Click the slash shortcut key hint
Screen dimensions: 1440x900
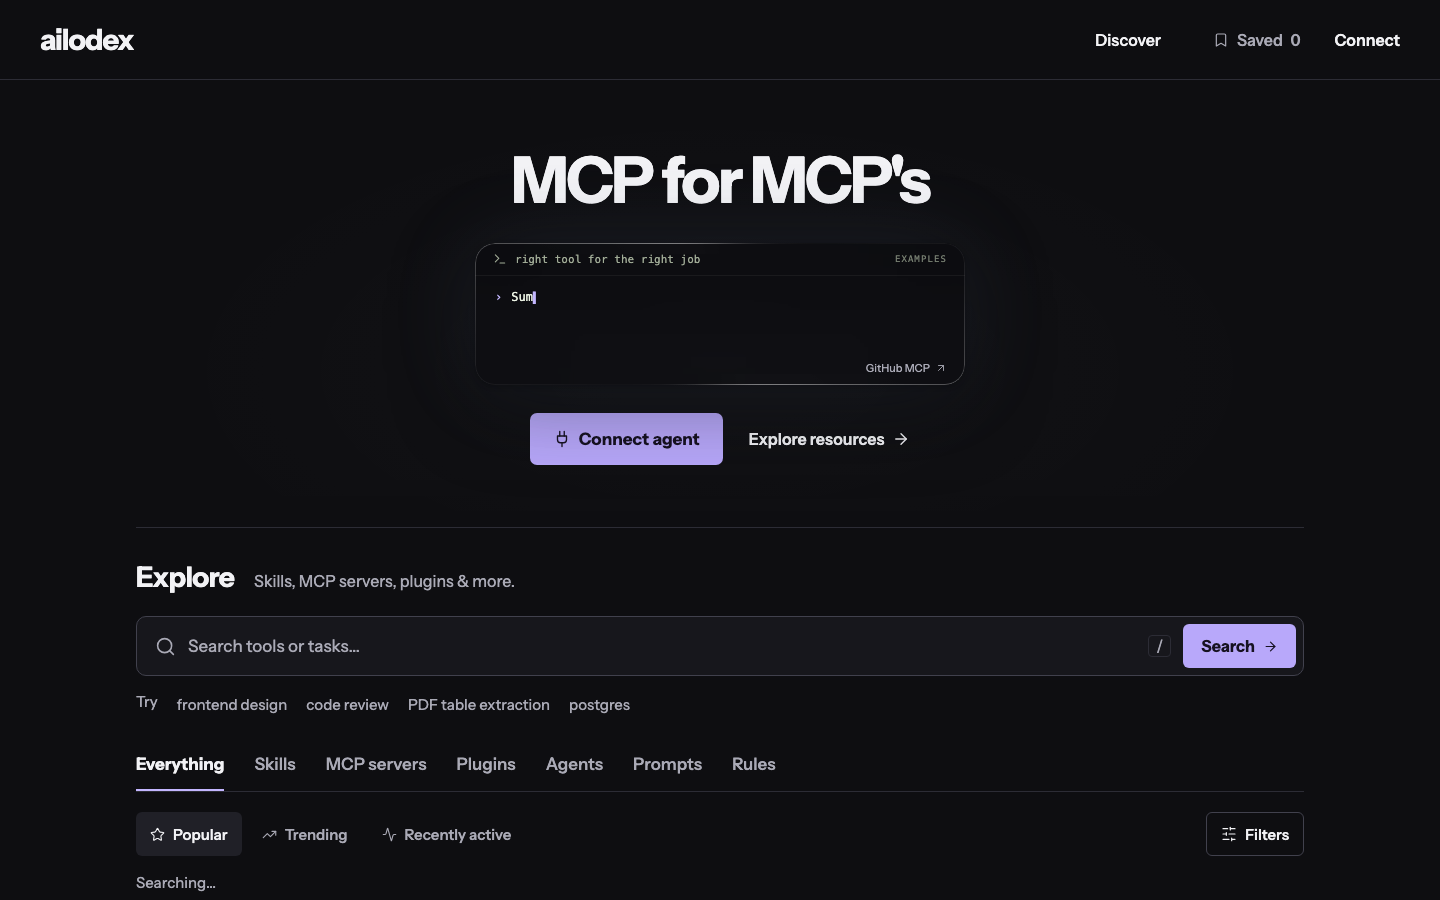[1159, 646]
